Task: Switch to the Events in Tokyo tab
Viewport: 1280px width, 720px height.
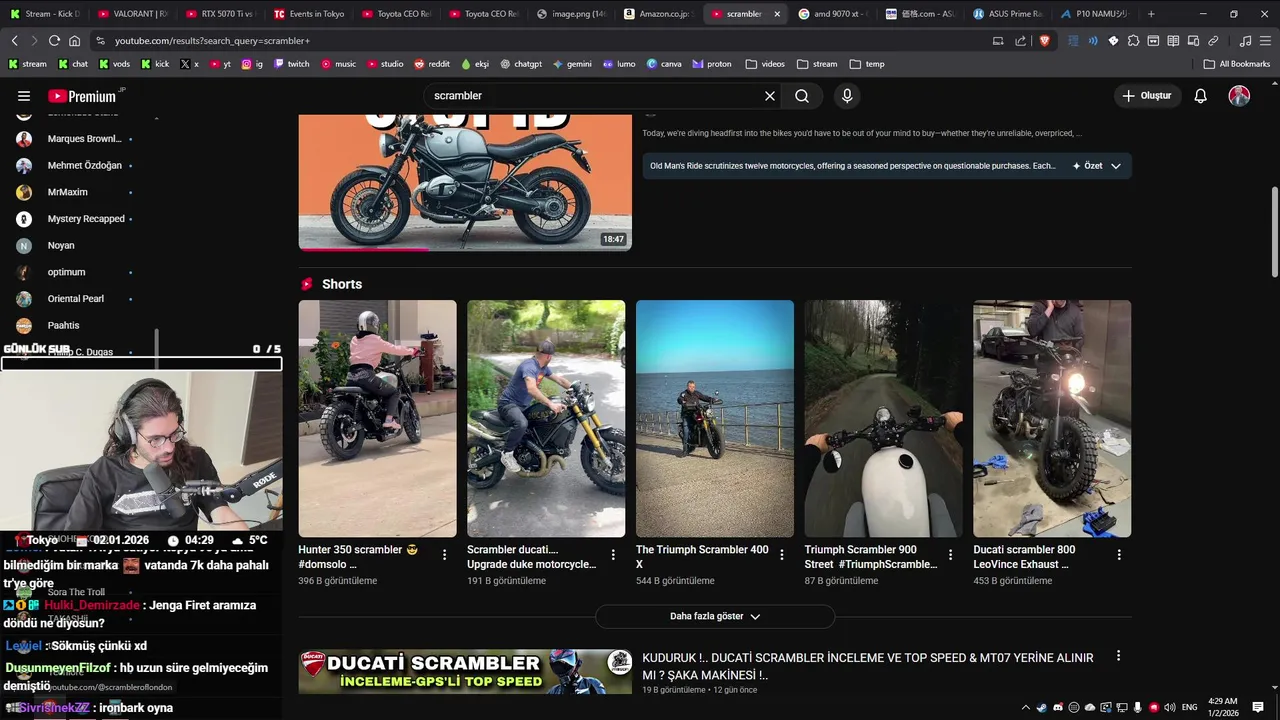Action: pyautogui.click(x=309, y=14)
